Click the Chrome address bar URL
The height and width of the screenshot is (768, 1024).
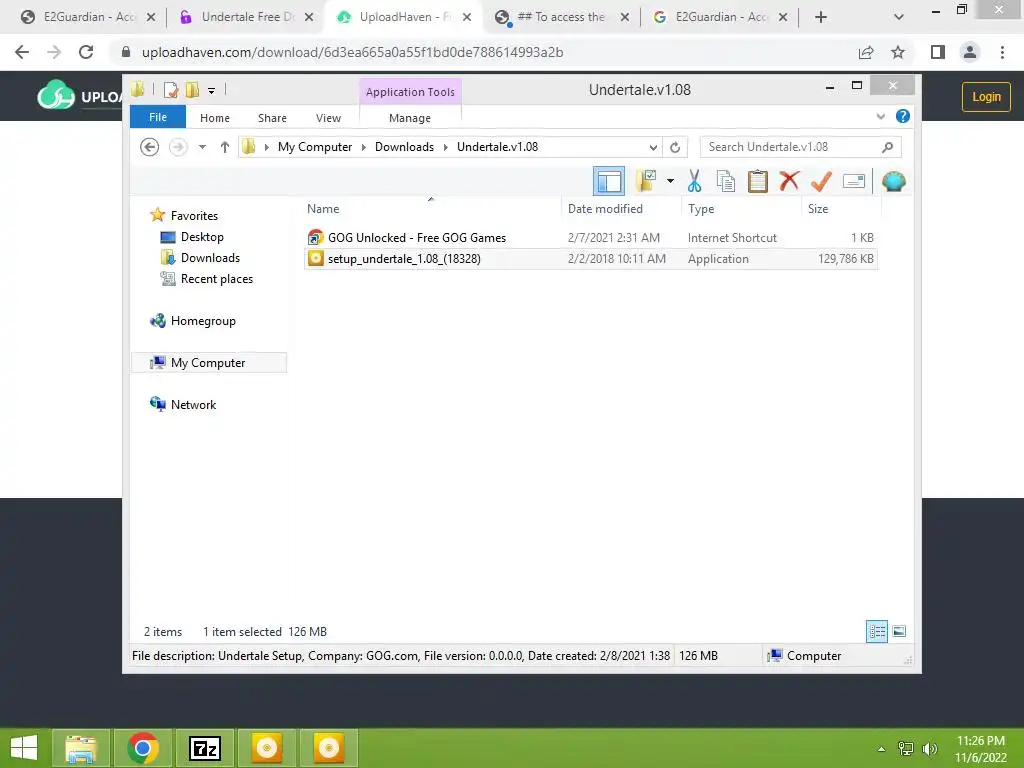353,52
